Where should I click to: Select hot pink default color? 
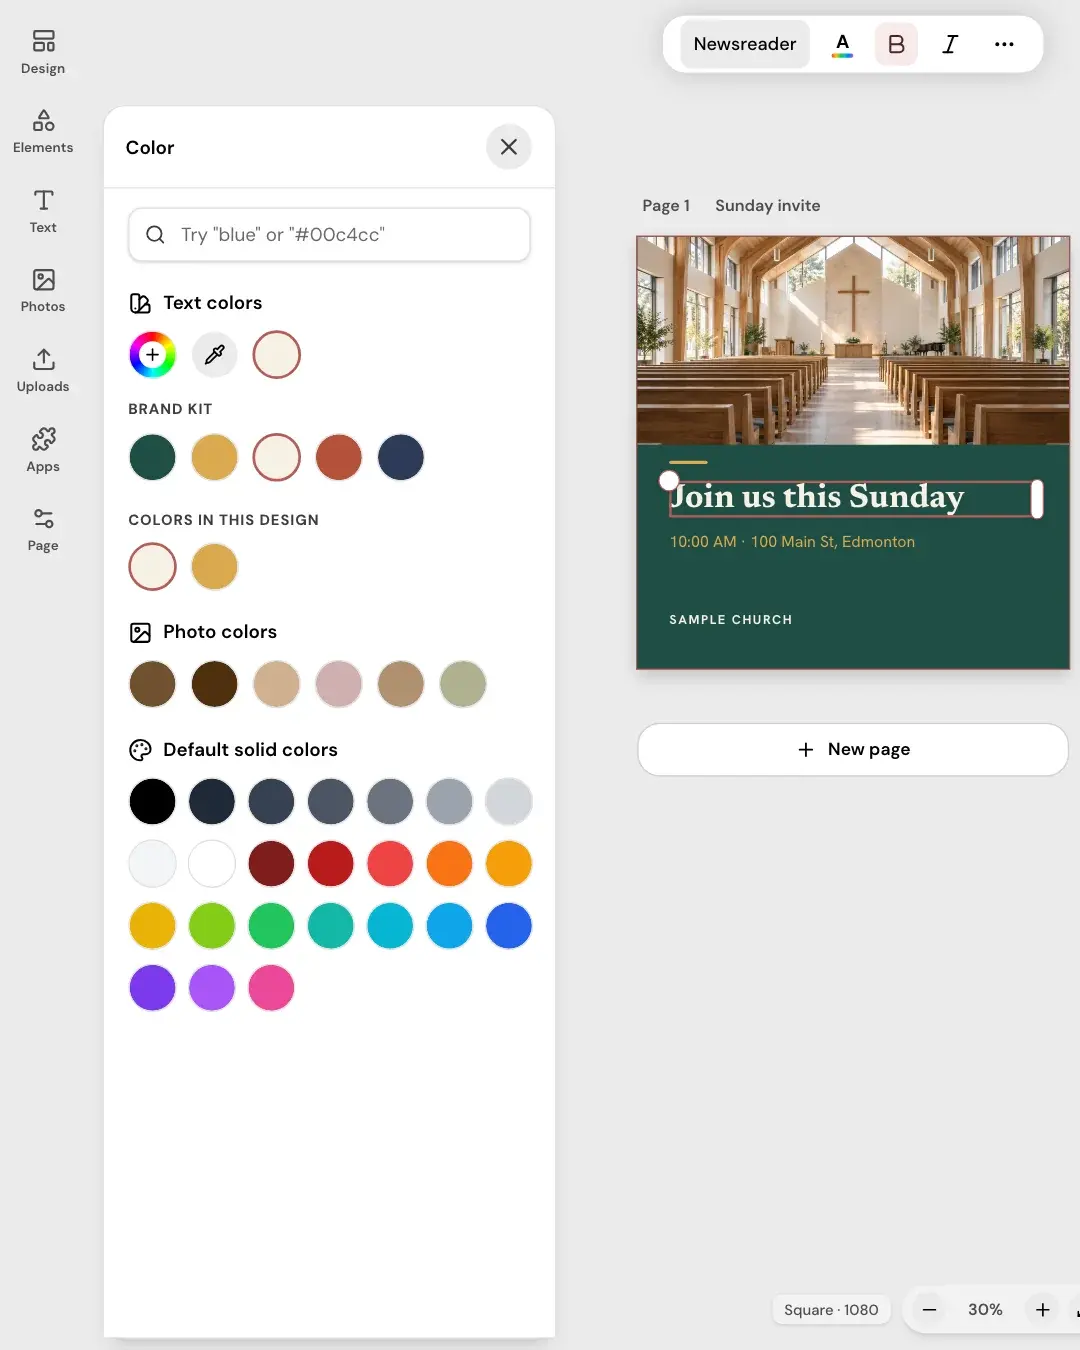272,988
